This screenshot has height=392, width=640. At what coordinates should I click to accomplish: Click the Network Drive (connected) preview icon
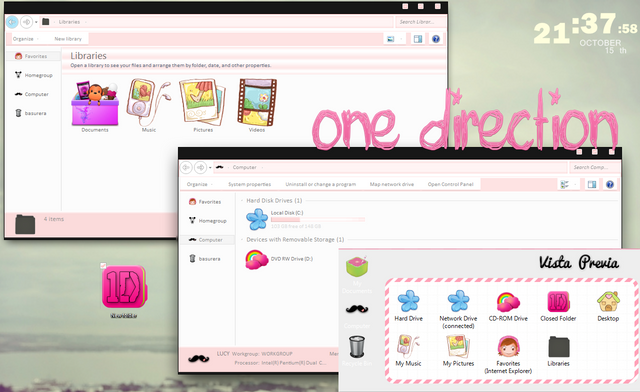pos(458,301)
